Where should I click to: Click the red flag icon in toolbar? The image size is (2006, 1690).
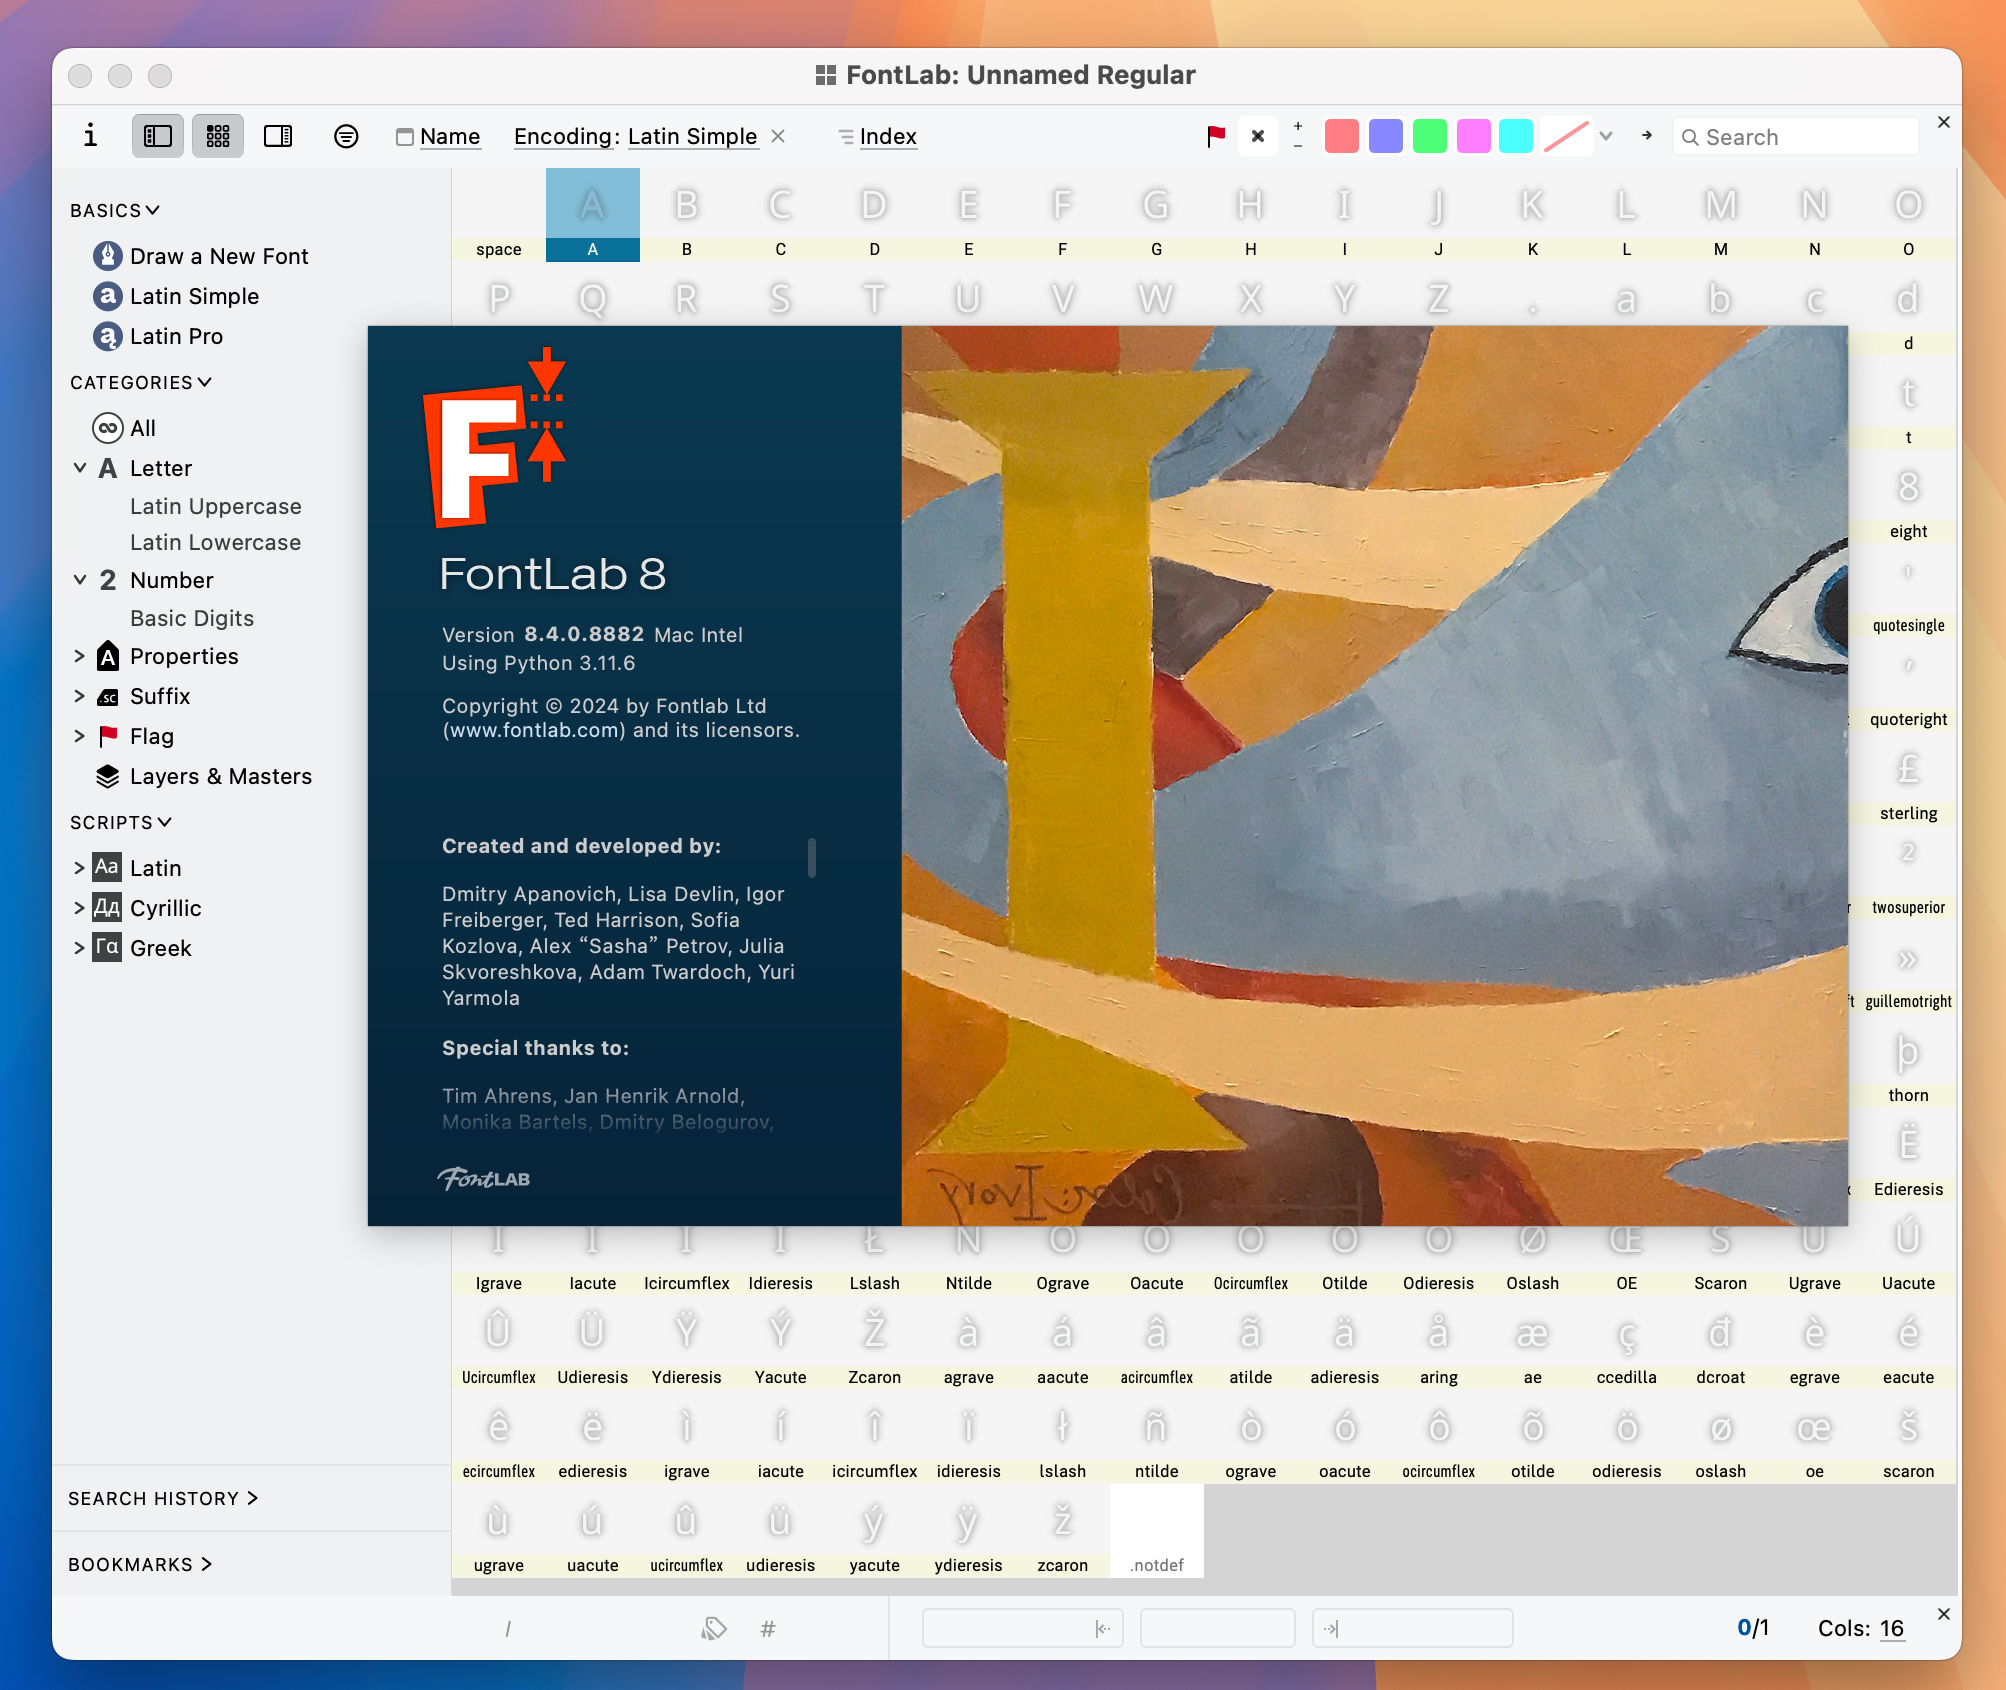pyautogui.click(x=1216, y=136)
